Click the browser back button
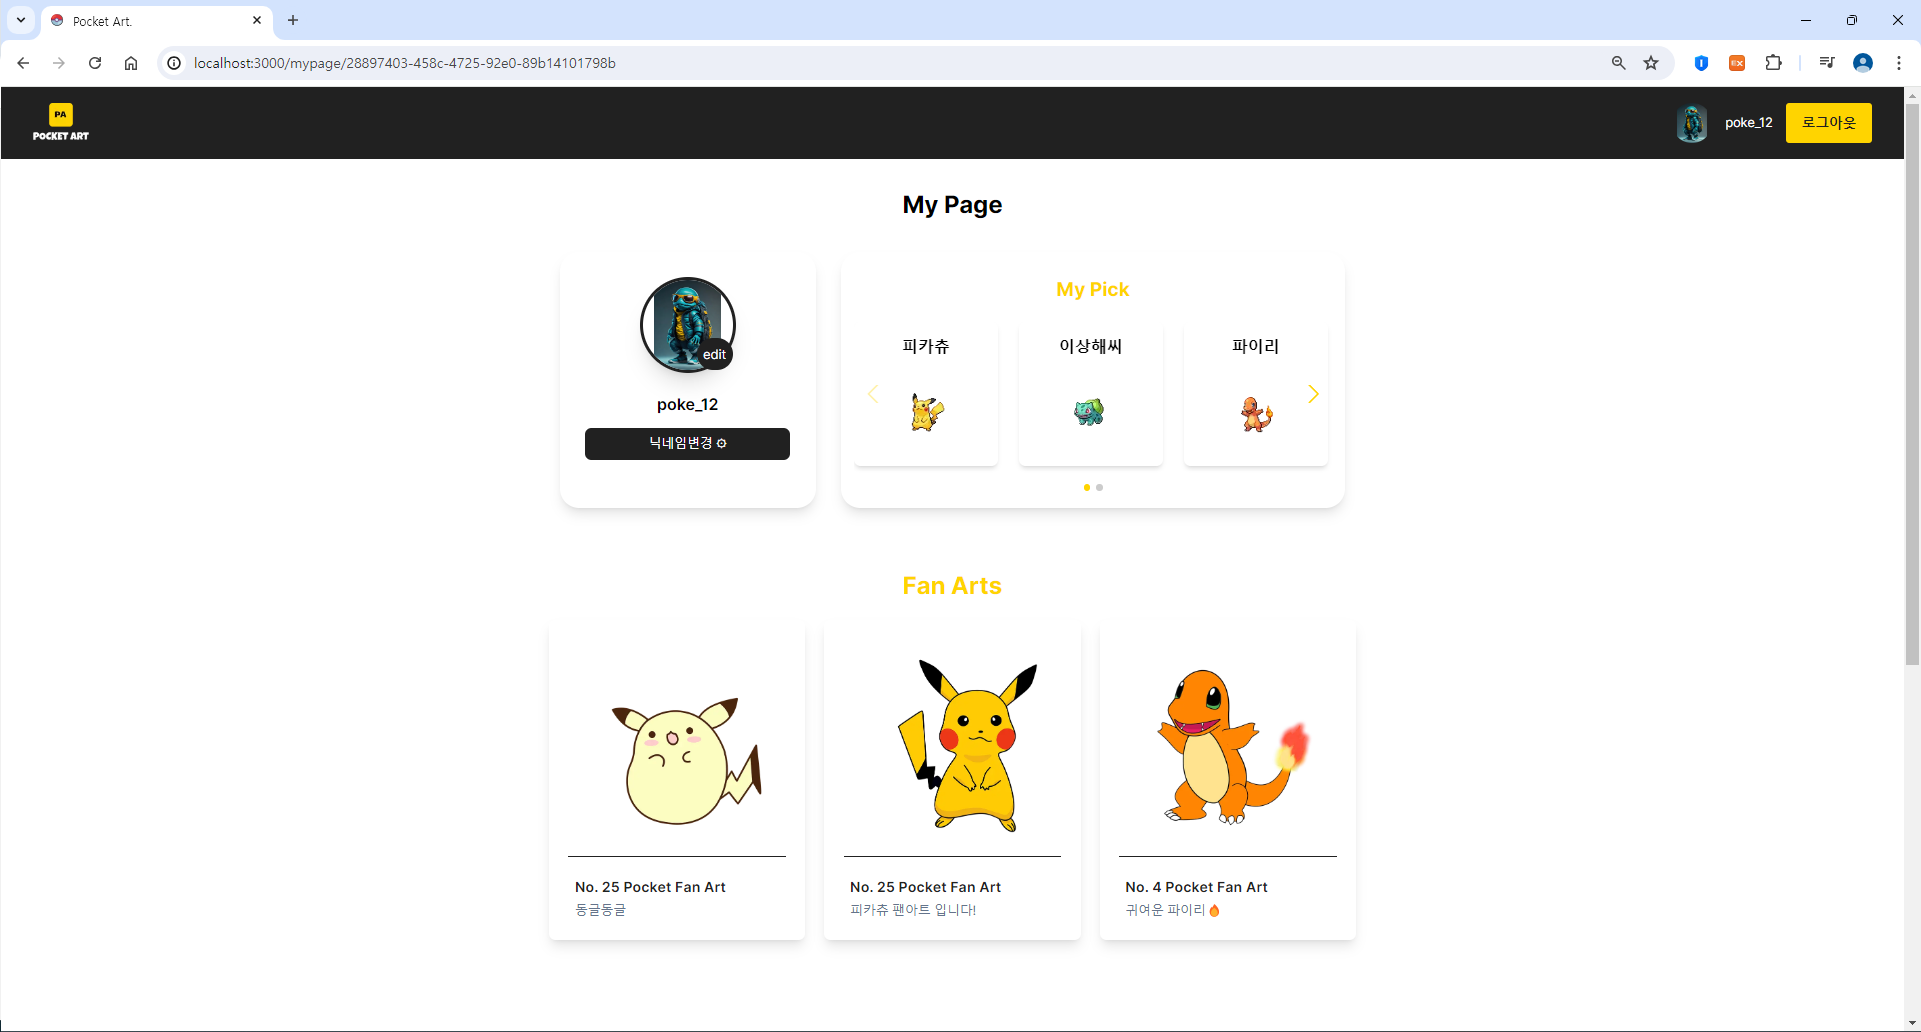1921x1032 pixels. tap(23, 63)
